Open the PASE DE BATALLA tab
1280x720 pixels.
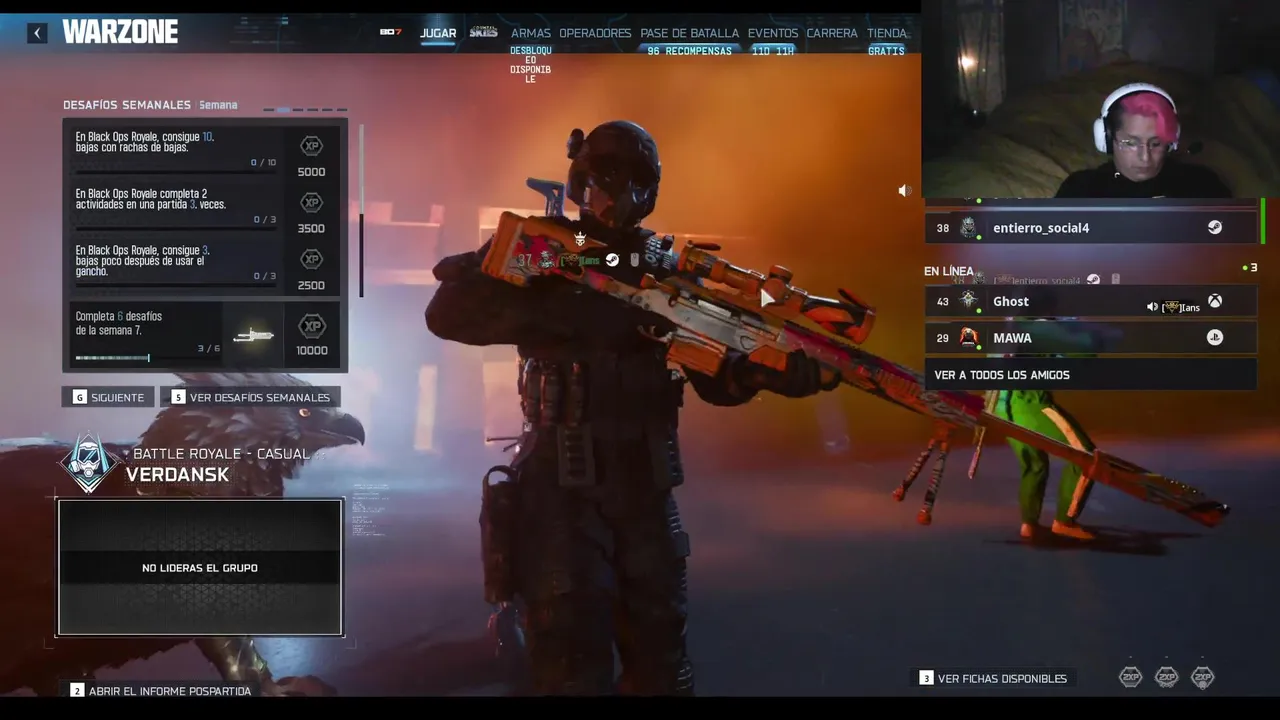point(690,33)
